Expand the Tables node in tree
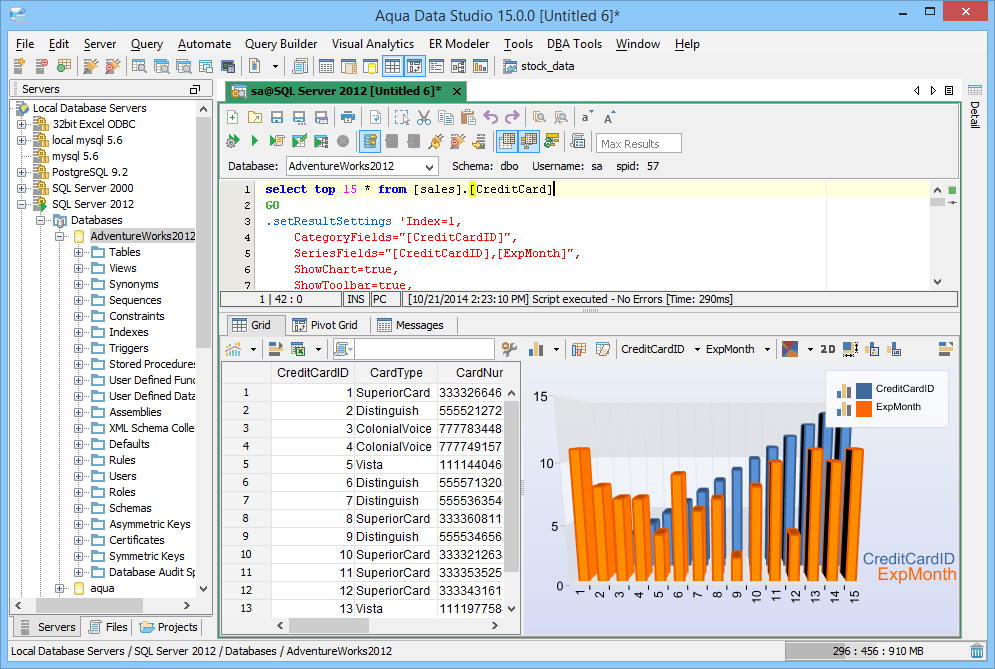This screenshot has height=669, width=995. click(x=79, y=252)
